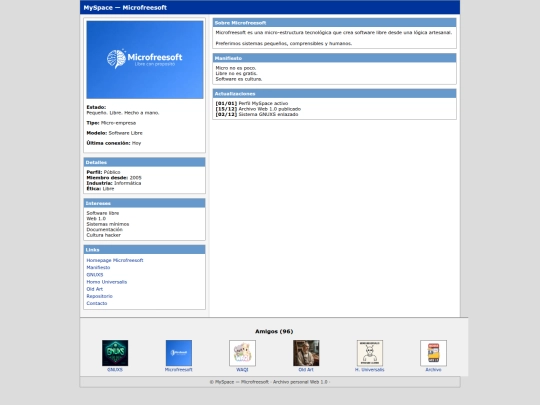The image size is (540, 405).
Task: Open the Archivo friend avatar thumbnail
Action: [x=434, y=353]
